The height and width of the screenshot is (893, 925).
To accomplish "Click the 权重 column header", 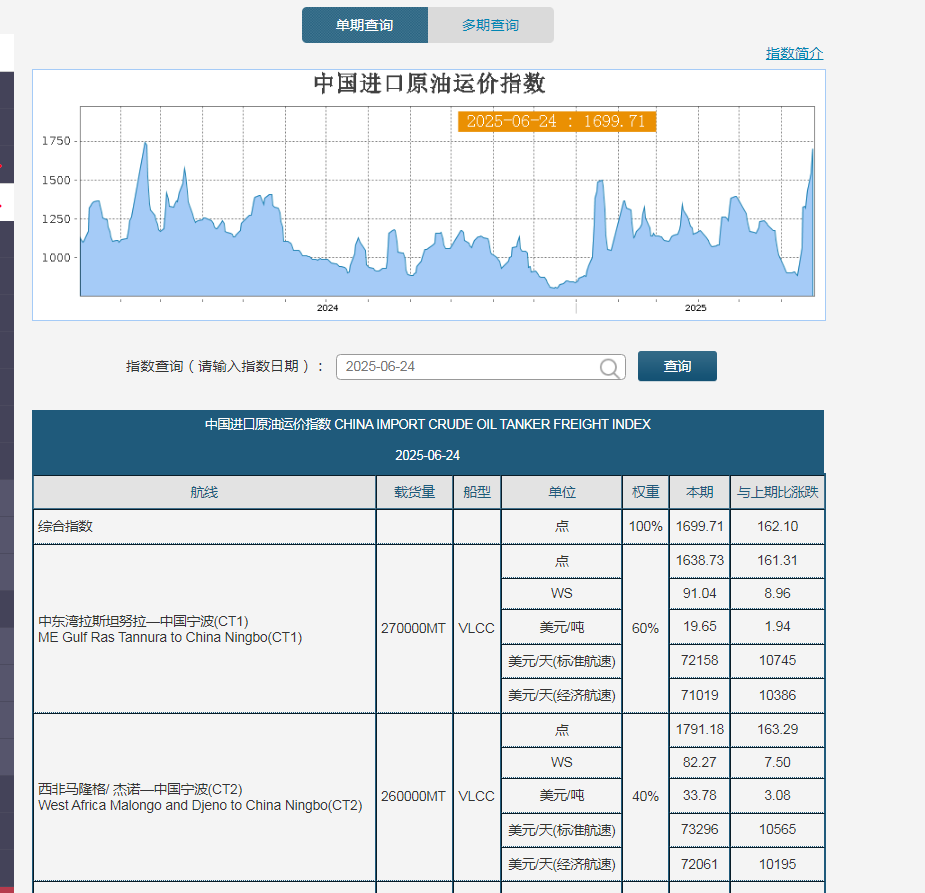I will point(645,492).
